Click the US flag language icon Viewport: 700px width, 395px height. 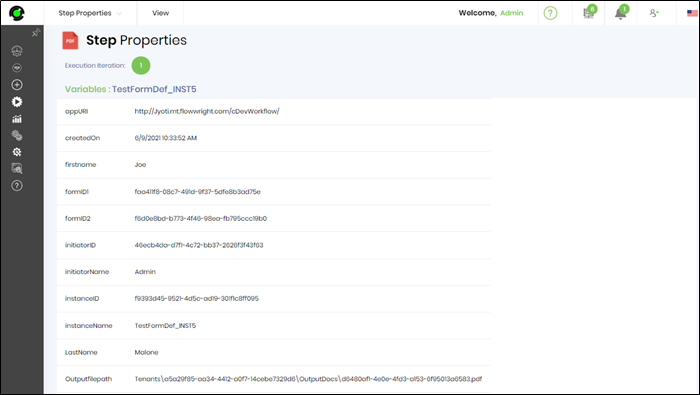pos(692,13)
